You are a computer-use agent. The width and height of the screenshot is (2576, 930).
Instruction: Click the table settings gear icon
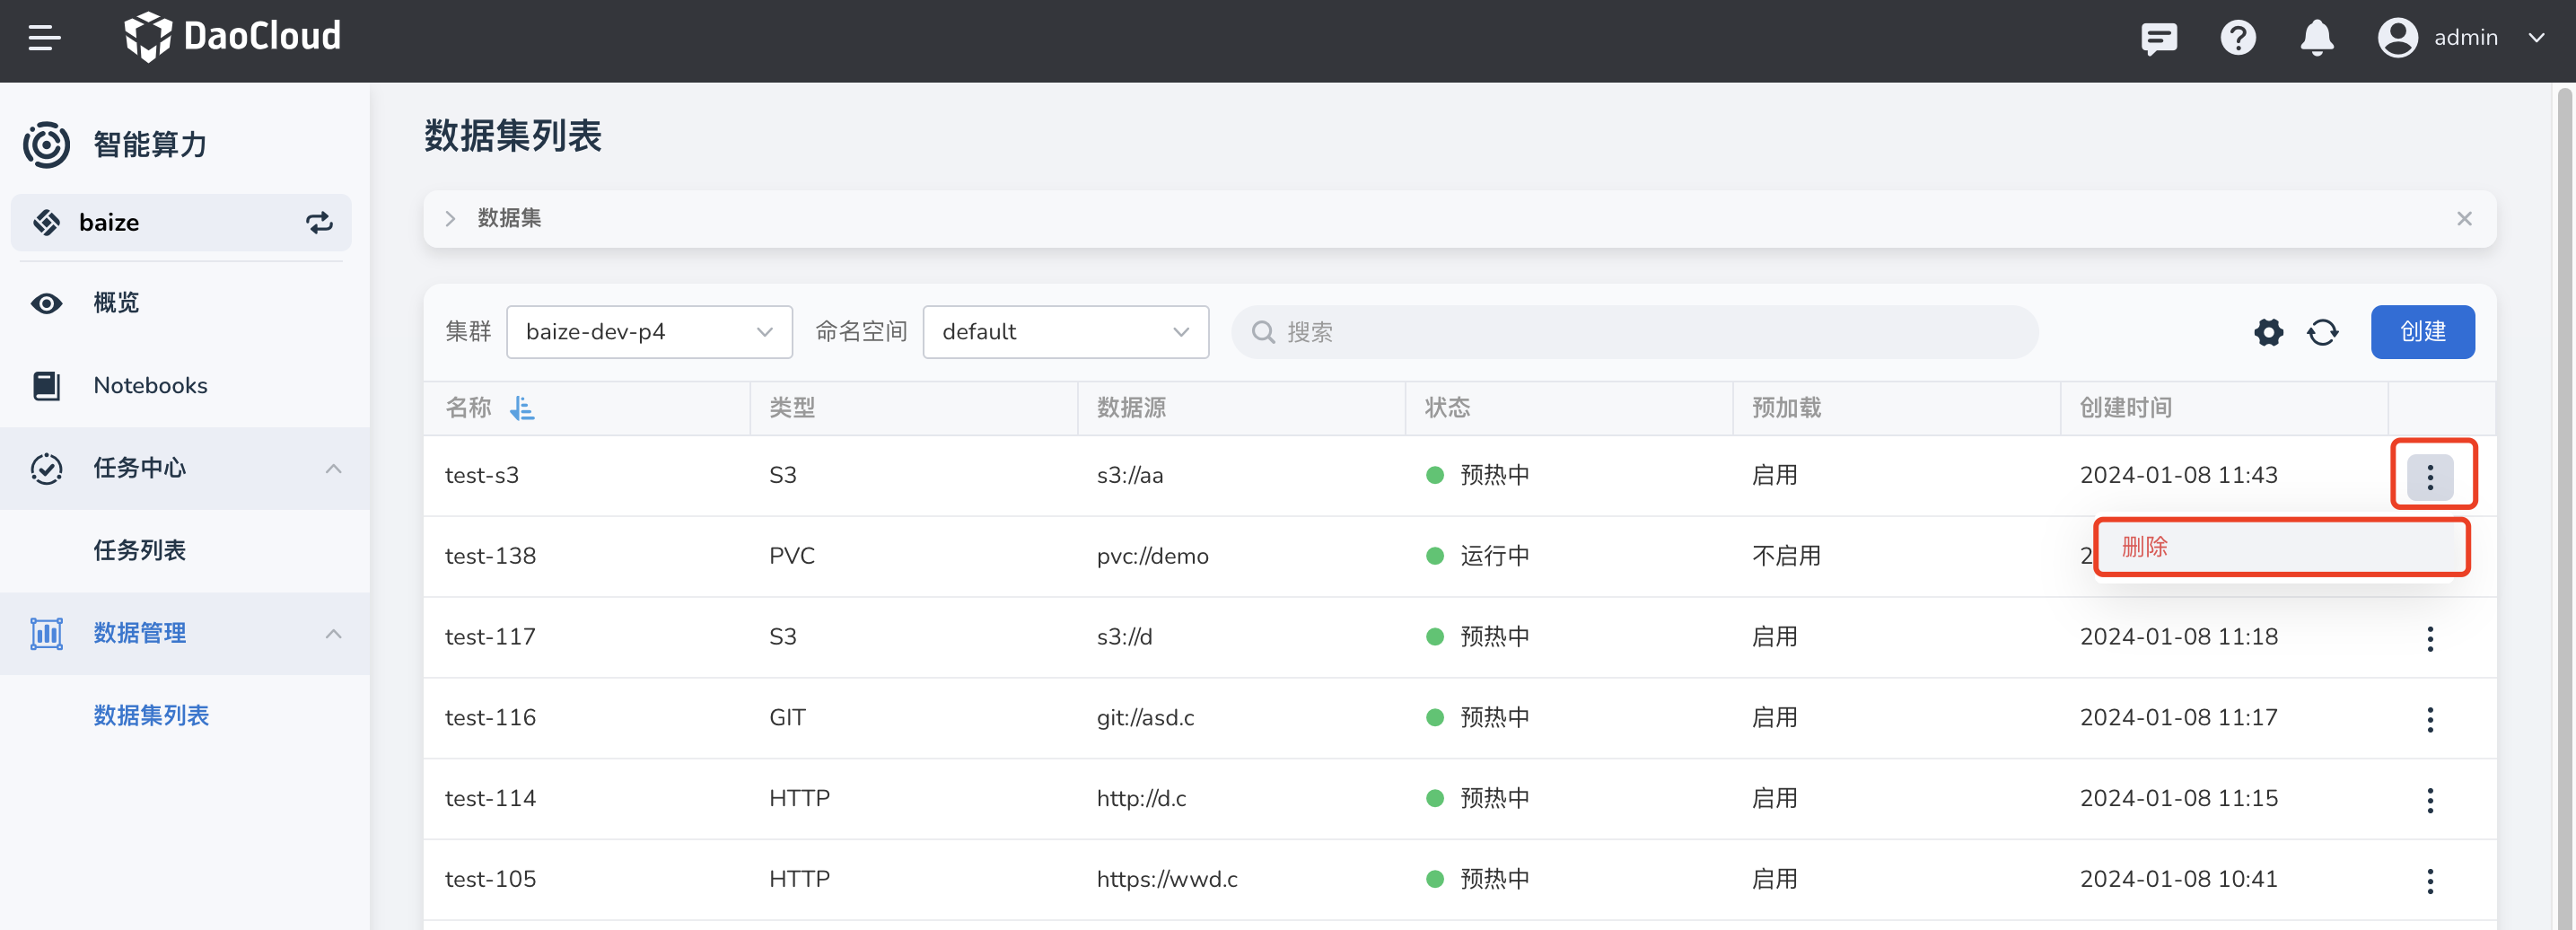tap(2268, 332)
